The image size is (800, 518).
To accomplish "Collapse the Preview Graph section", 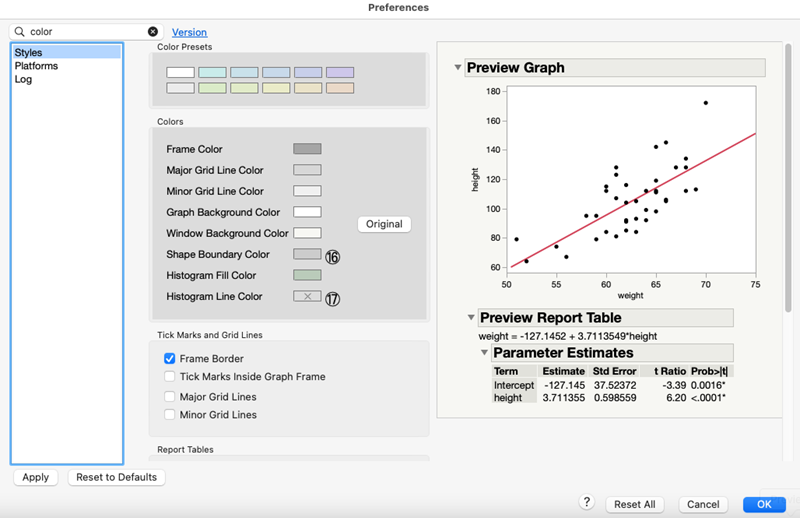I will 459,68.
